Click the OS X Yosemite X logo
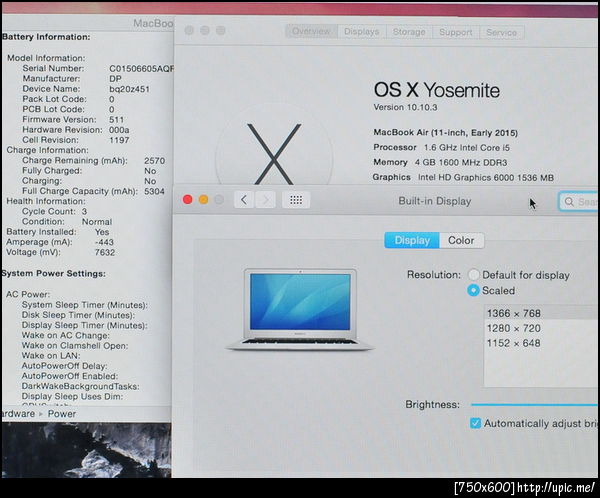Viewport: 600px width, 498px height. (x=274, y=154)
